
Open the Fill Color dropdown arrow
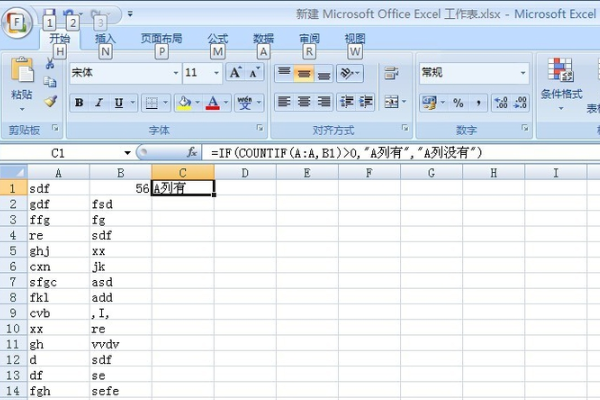[x=197, y=103]
